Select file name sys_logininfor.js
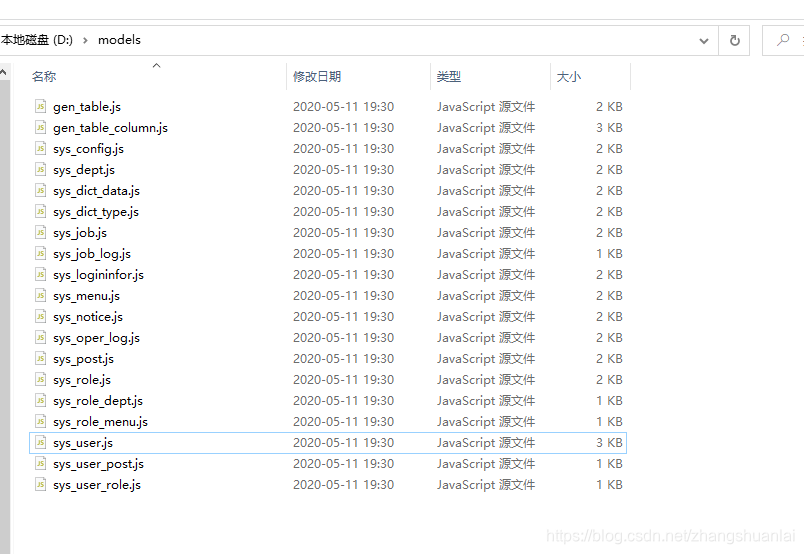 [x=98, y=275]
